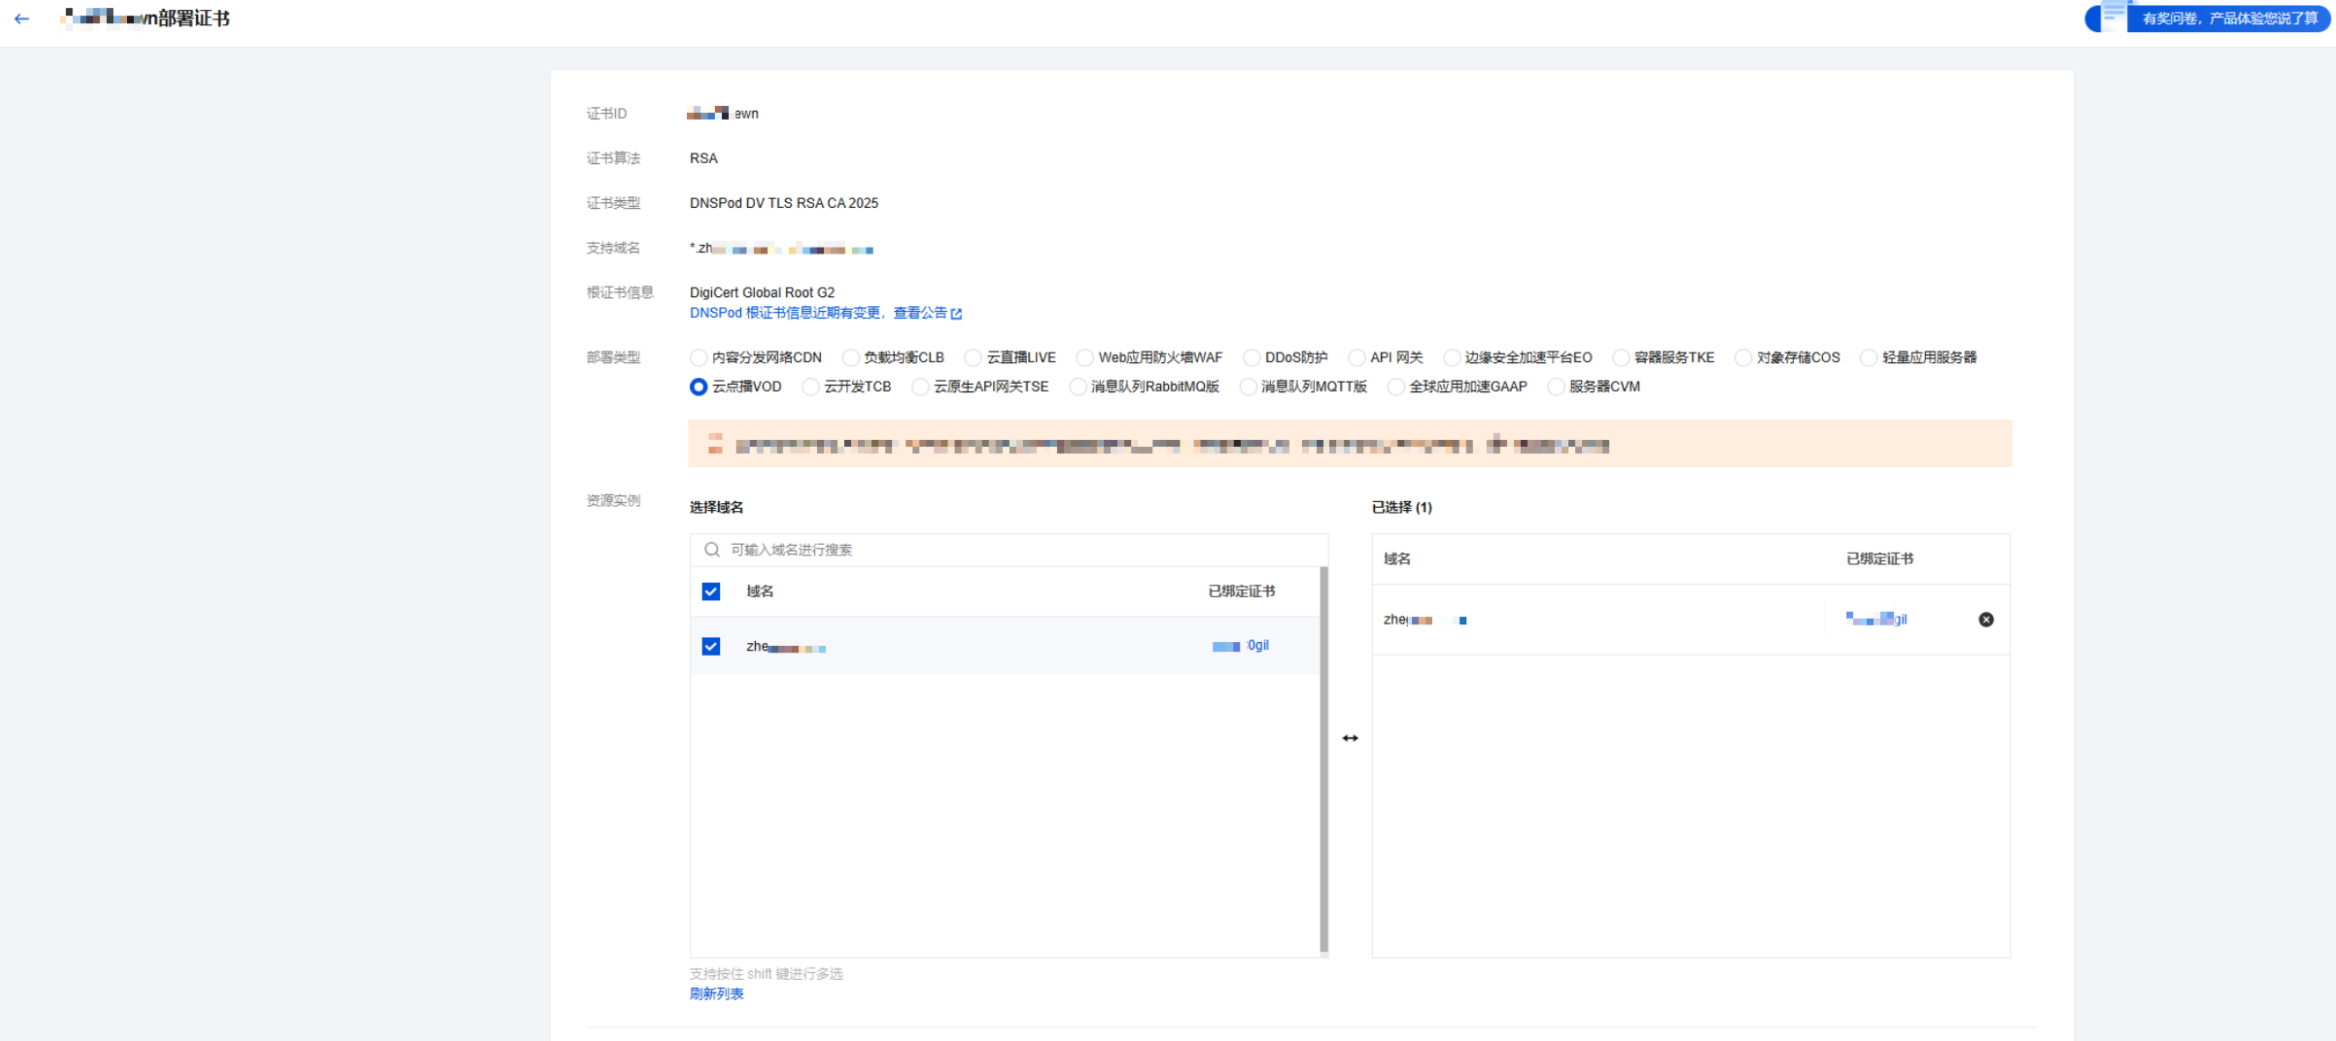
Task: Click 刷新列表 to refresh the list
Action: [x=716, y=994]
